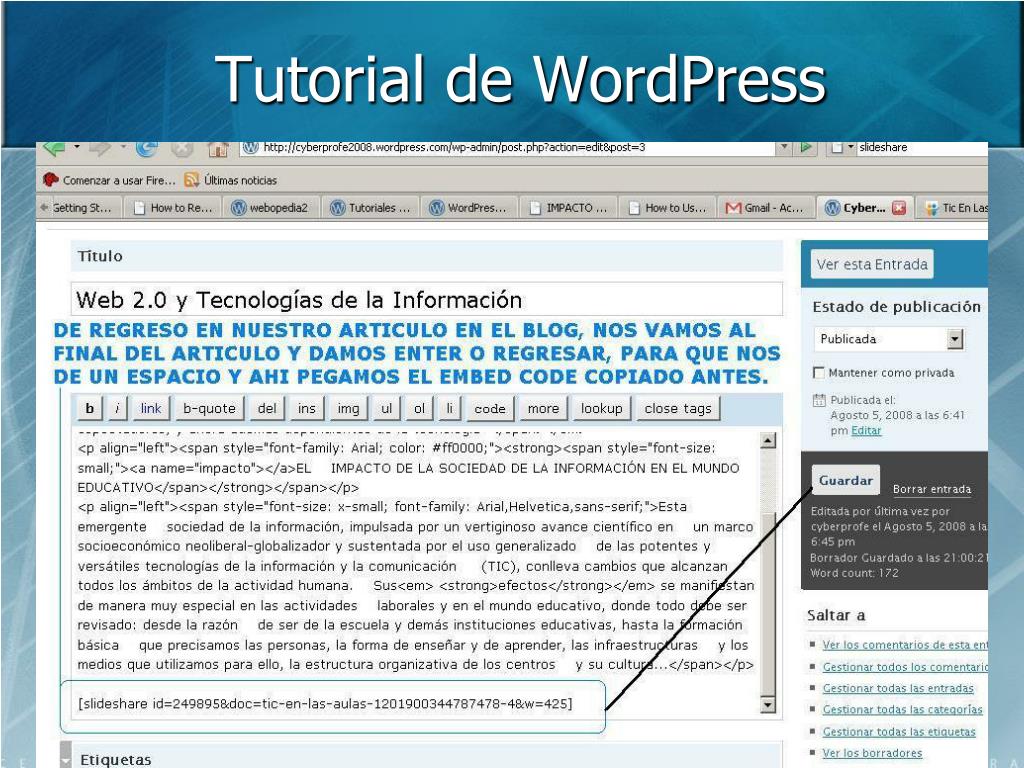Open the search engine selector dropdown
This screenshot has height=768, width=1024.
841,148
